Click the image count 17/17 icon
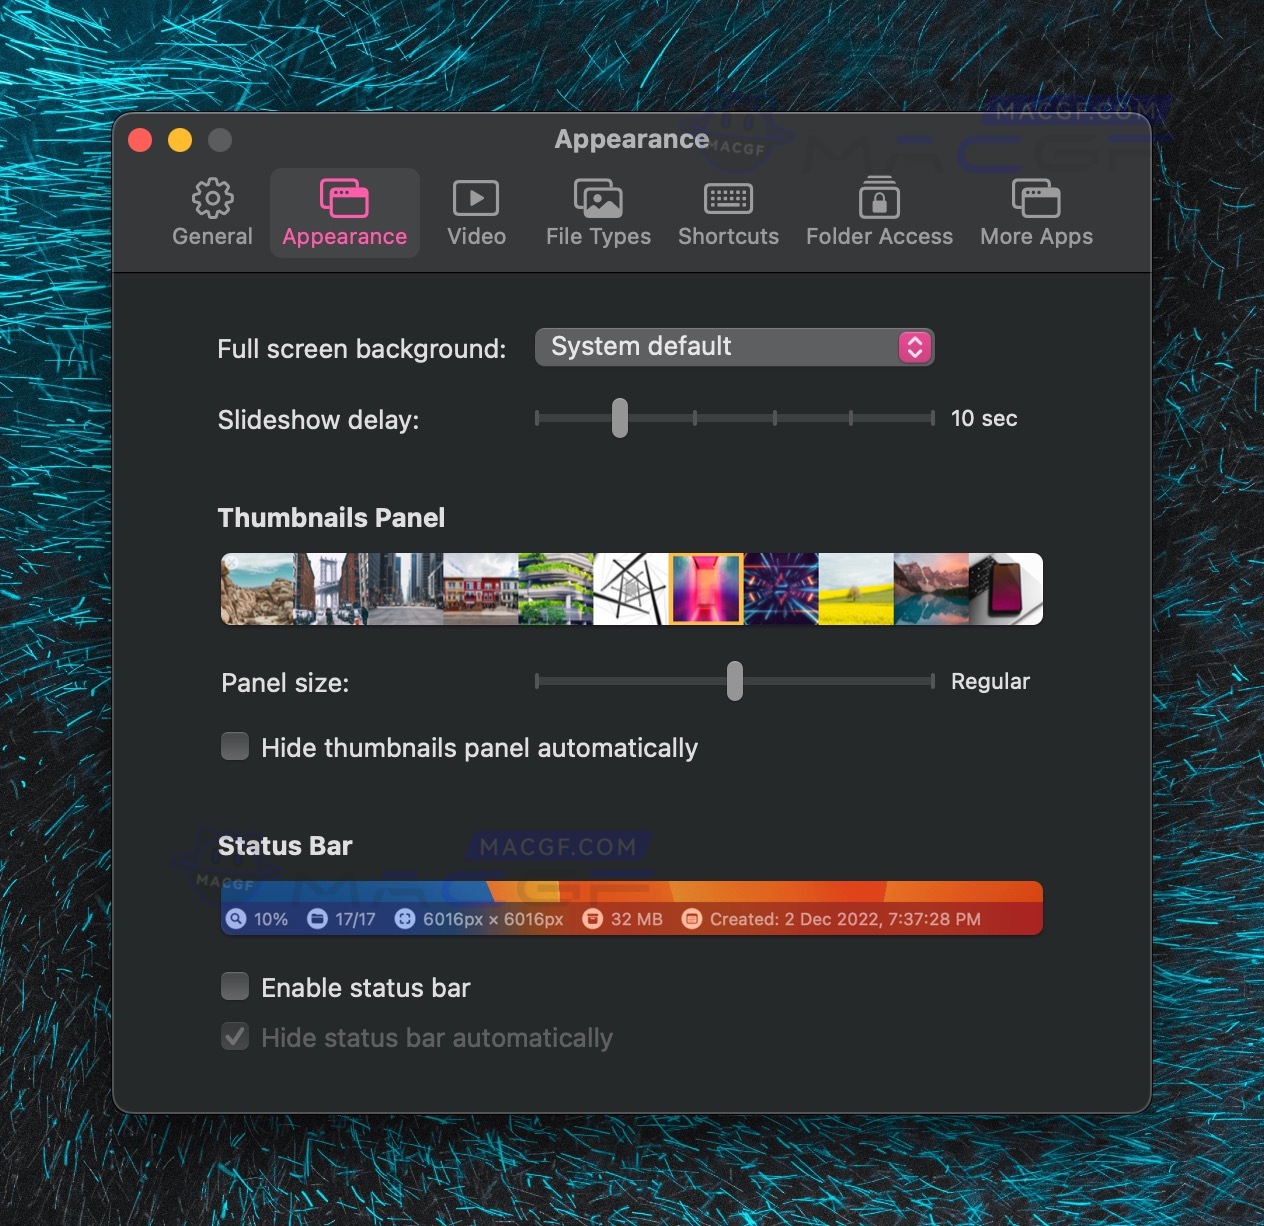The image size is (1264, 1226). coord(317,918)
